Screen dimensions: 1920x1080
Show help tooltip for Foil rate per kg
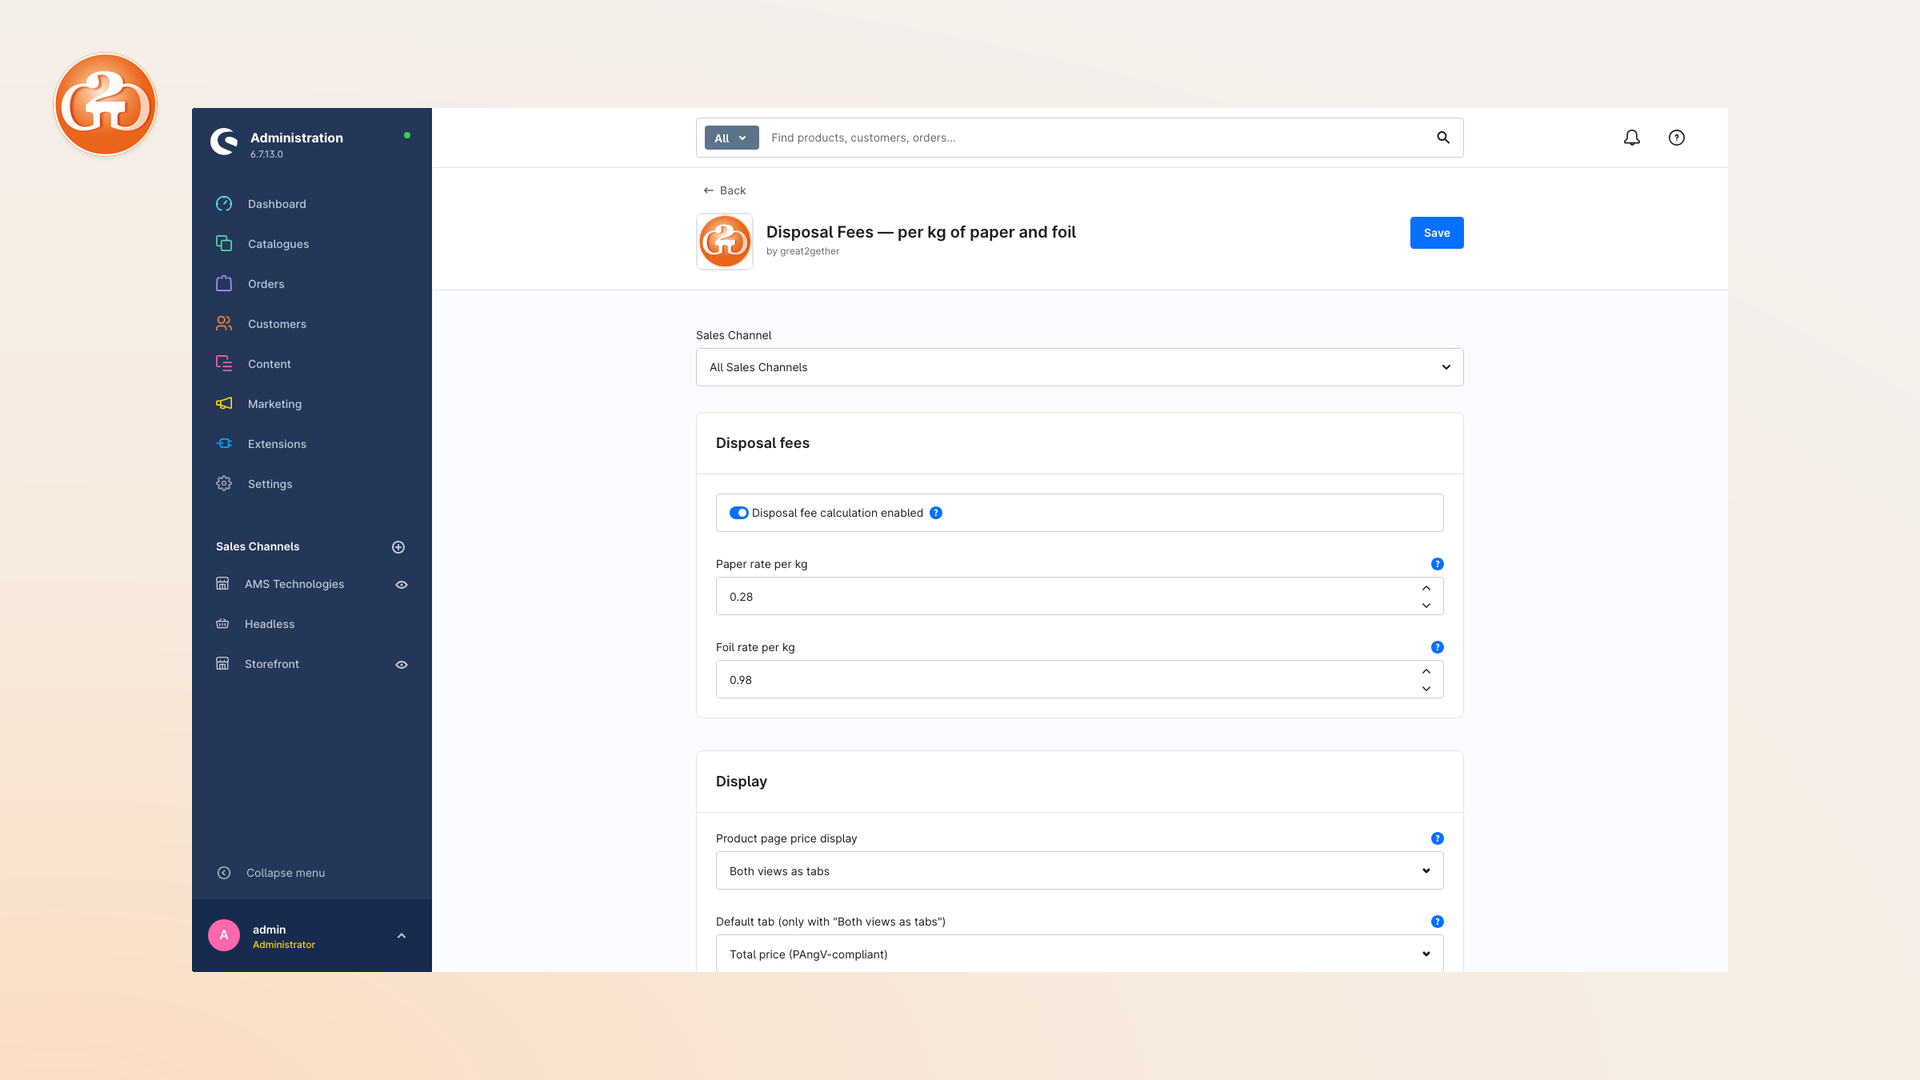pos(1437,647)
